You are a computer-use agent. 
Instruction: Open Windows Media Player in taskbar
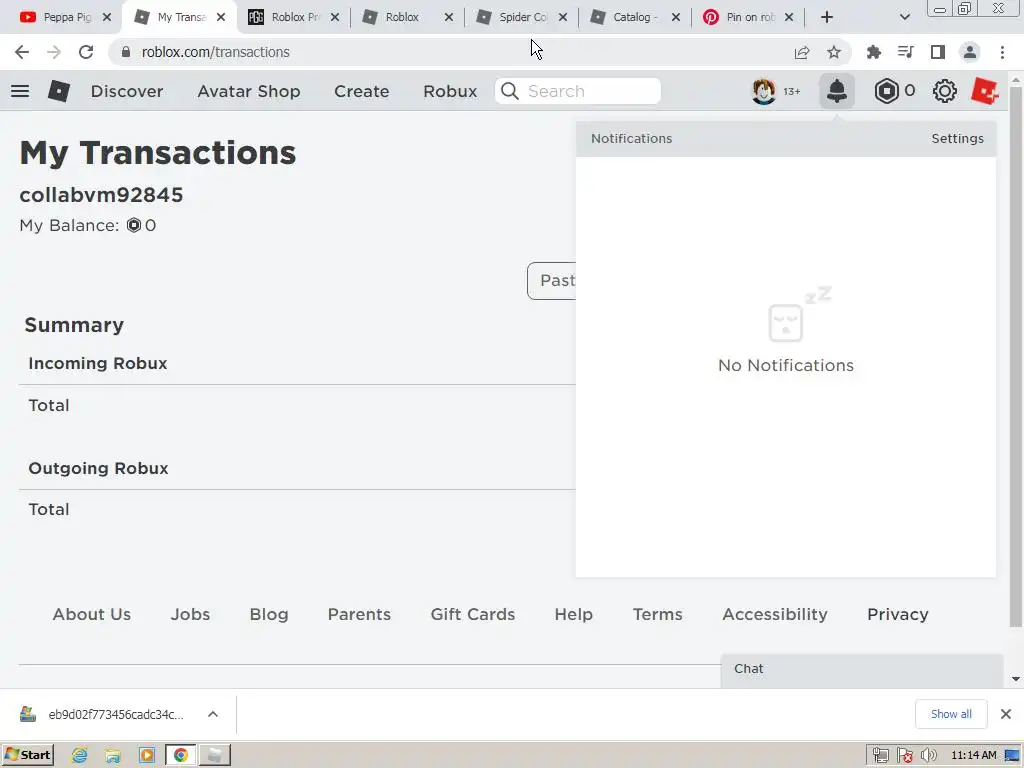(147, 755)
